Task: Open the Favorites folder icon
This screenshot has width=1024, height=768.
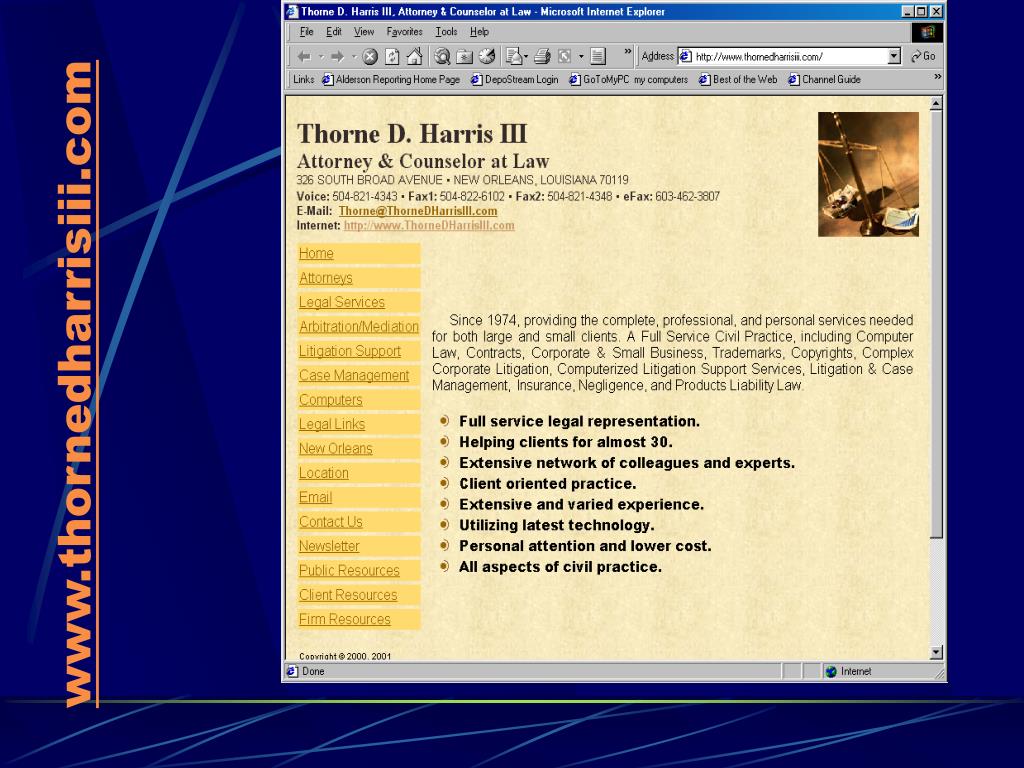Action: [x=464, y=57]
